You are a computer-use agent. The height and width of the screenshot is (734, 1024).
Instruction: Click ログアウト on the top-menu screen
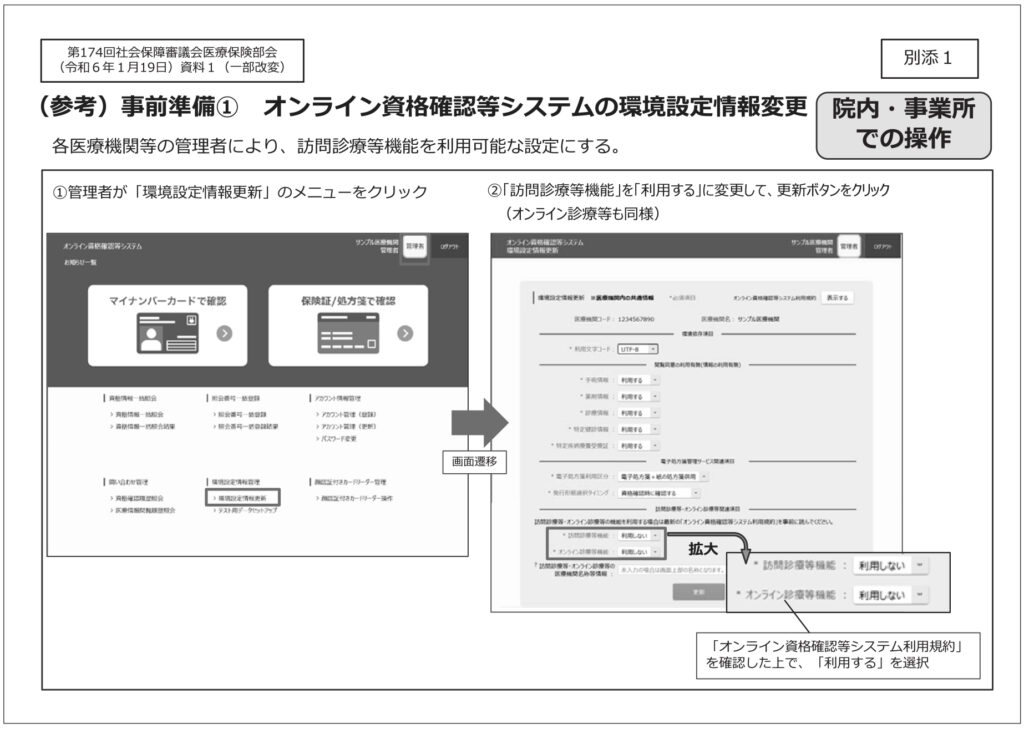(x=449, y=247)
